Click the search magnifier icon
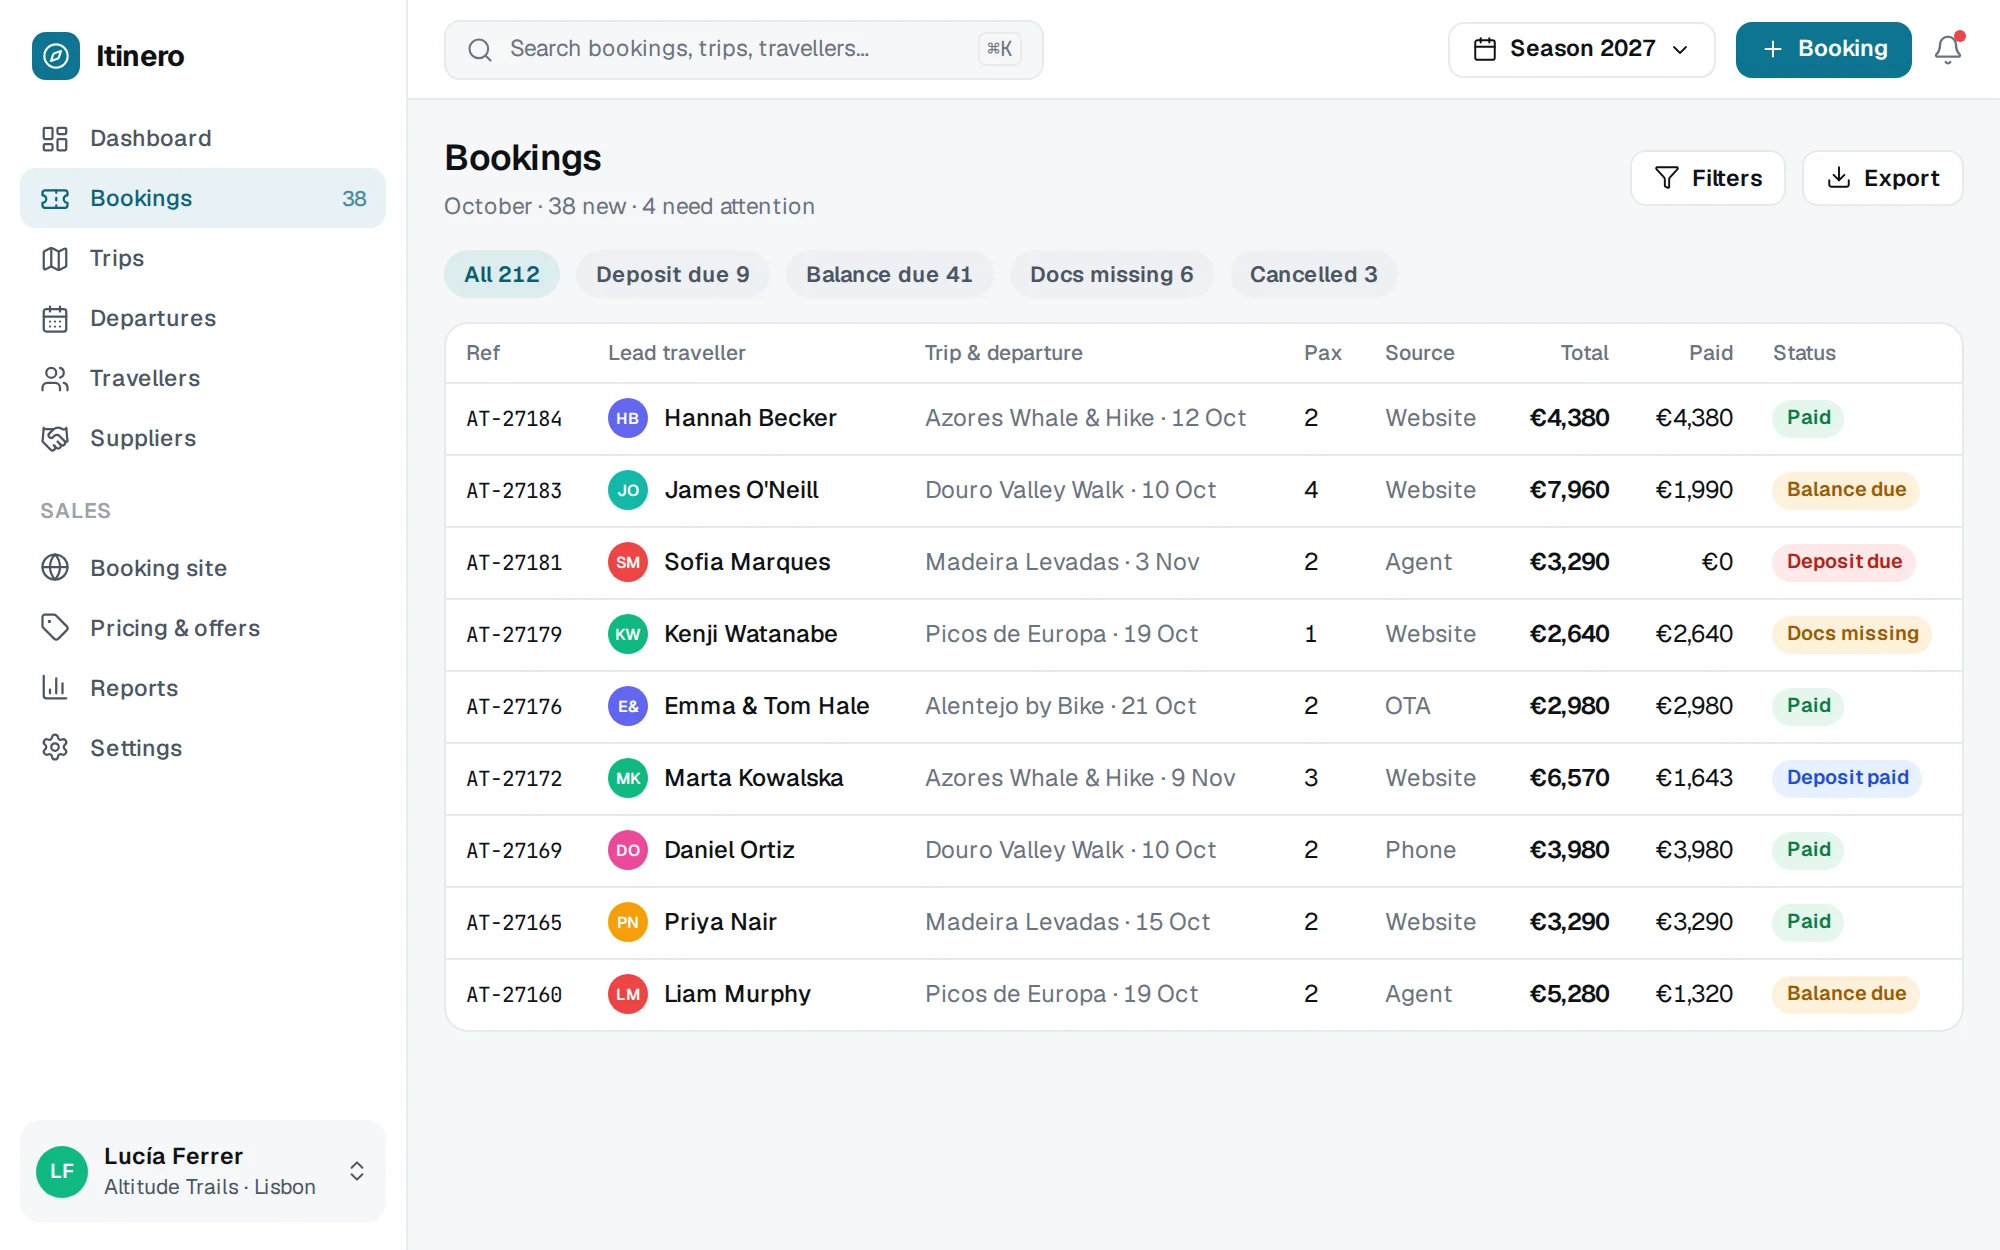Screen dimensions: 2000x1250 (480, 50)
